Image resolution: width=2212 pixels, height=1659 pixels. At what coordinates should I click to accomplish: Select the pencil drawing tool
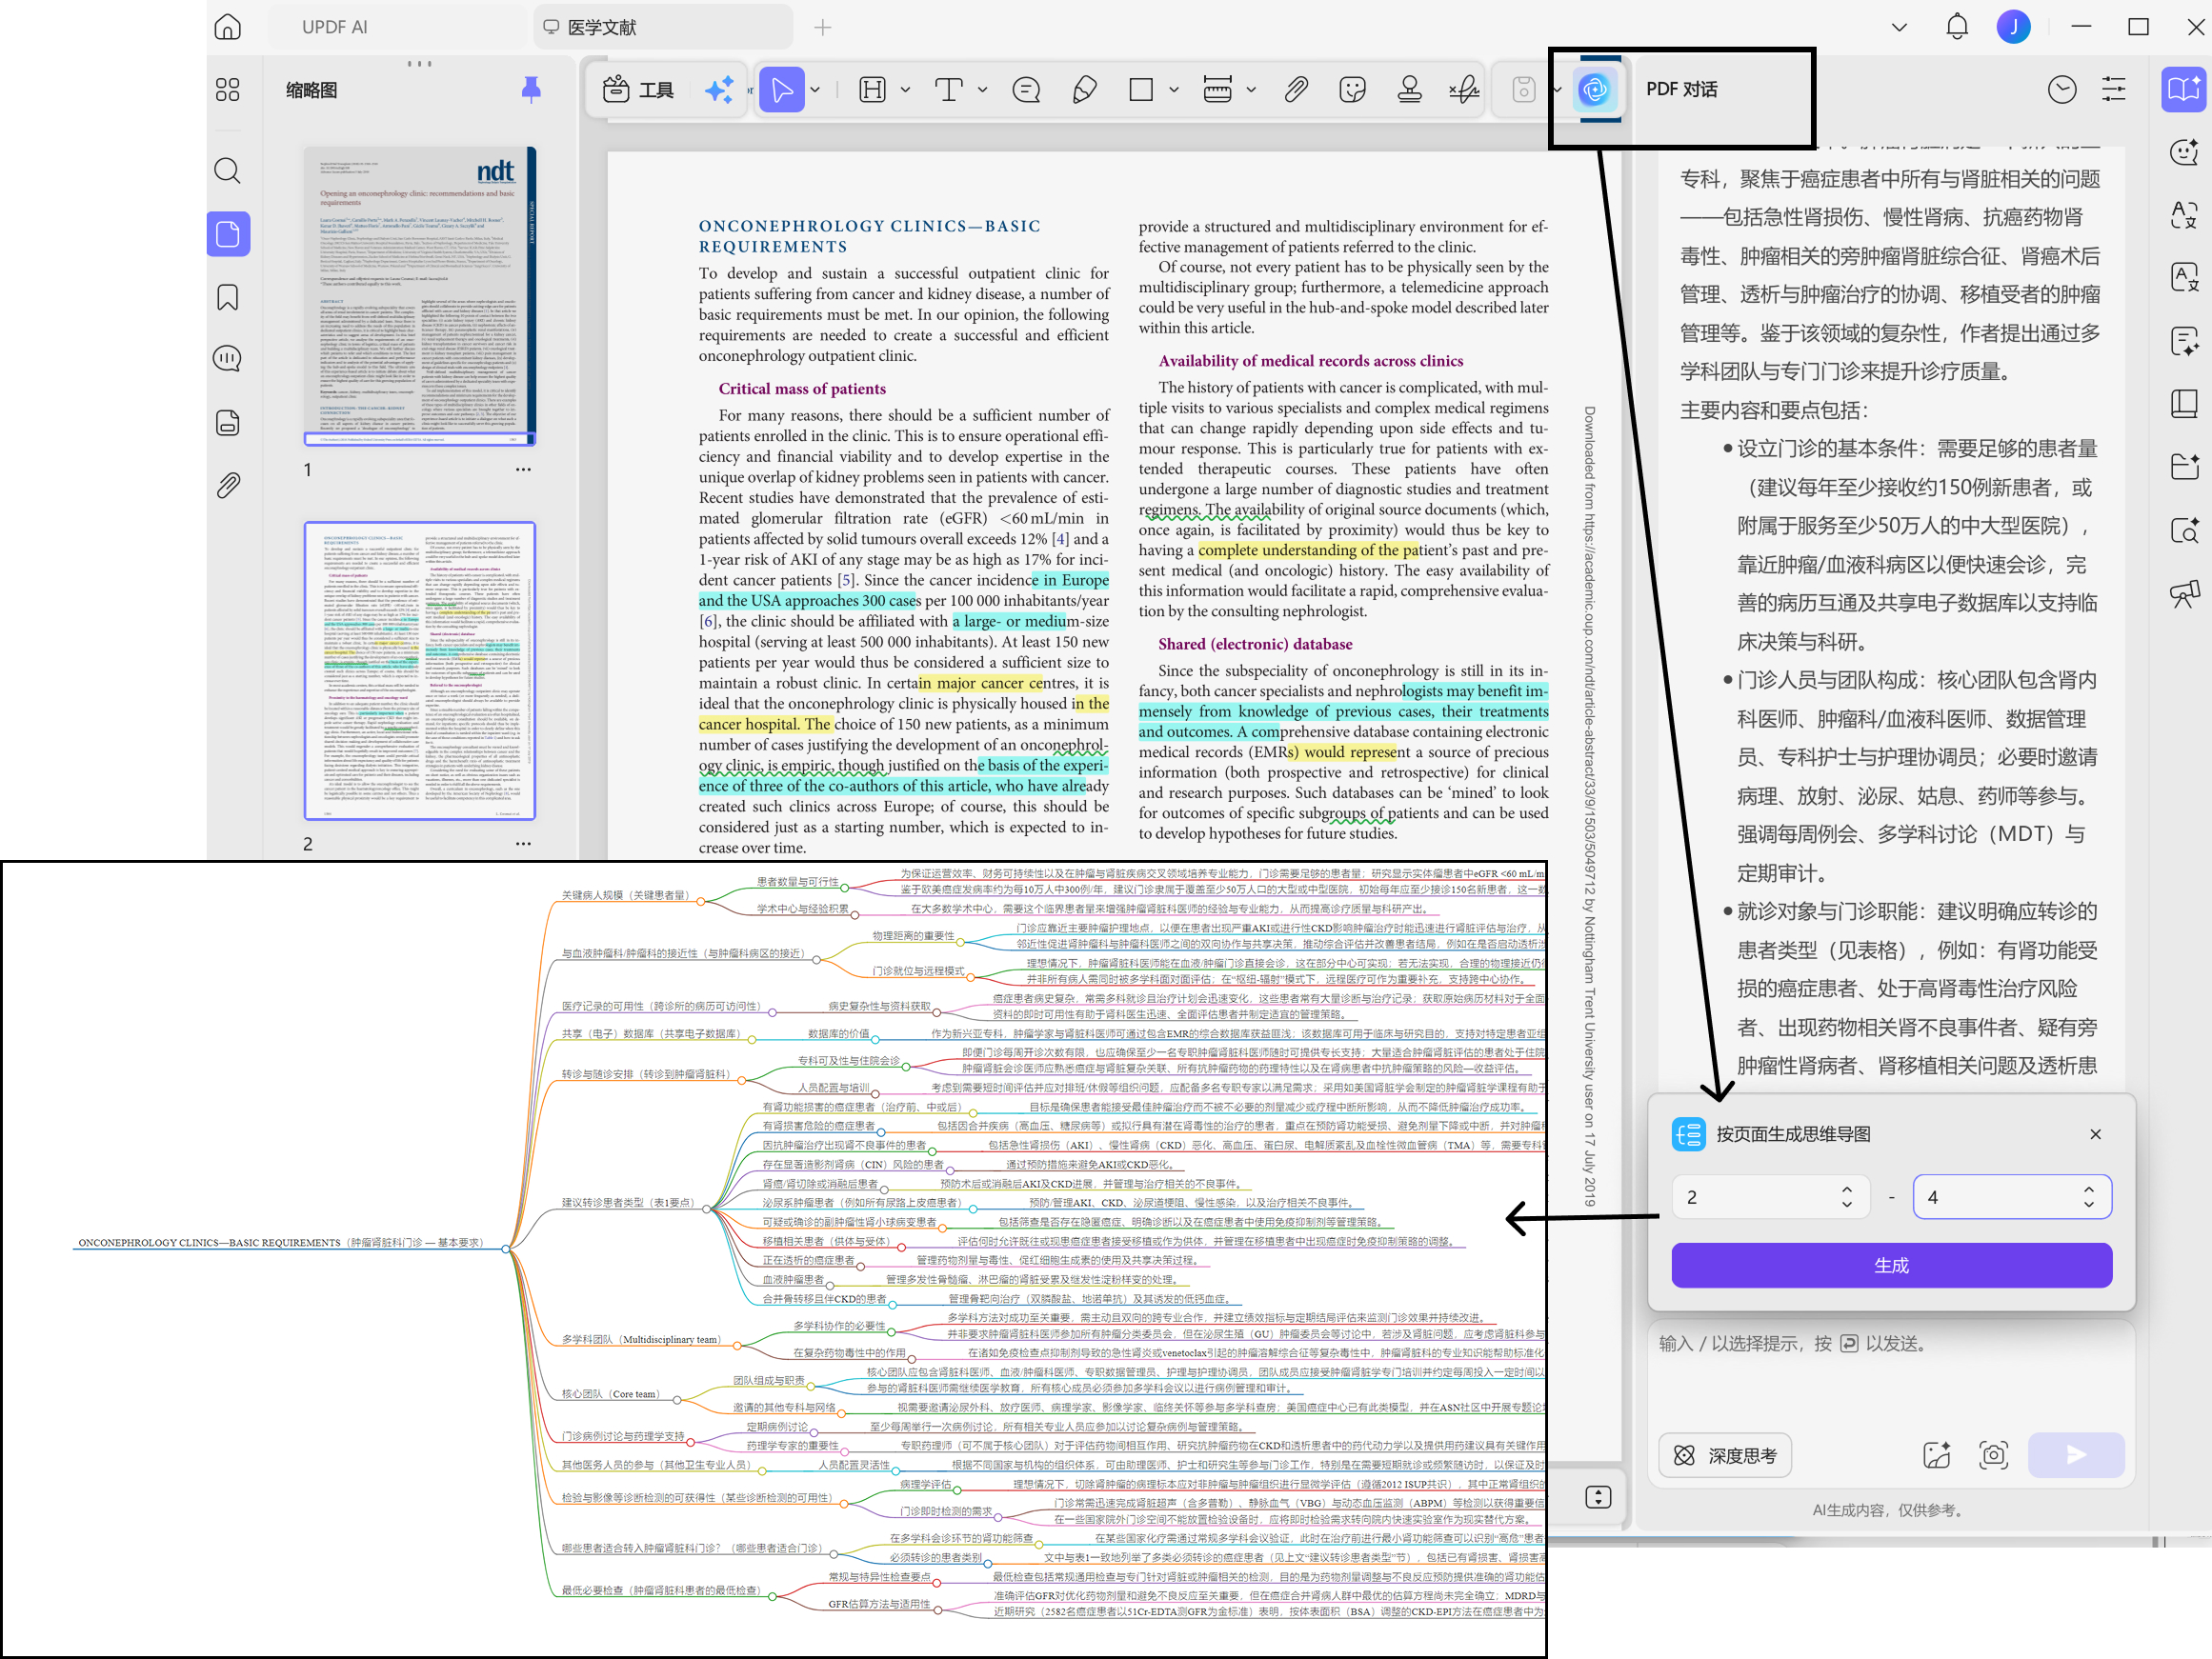point(1084,90)
